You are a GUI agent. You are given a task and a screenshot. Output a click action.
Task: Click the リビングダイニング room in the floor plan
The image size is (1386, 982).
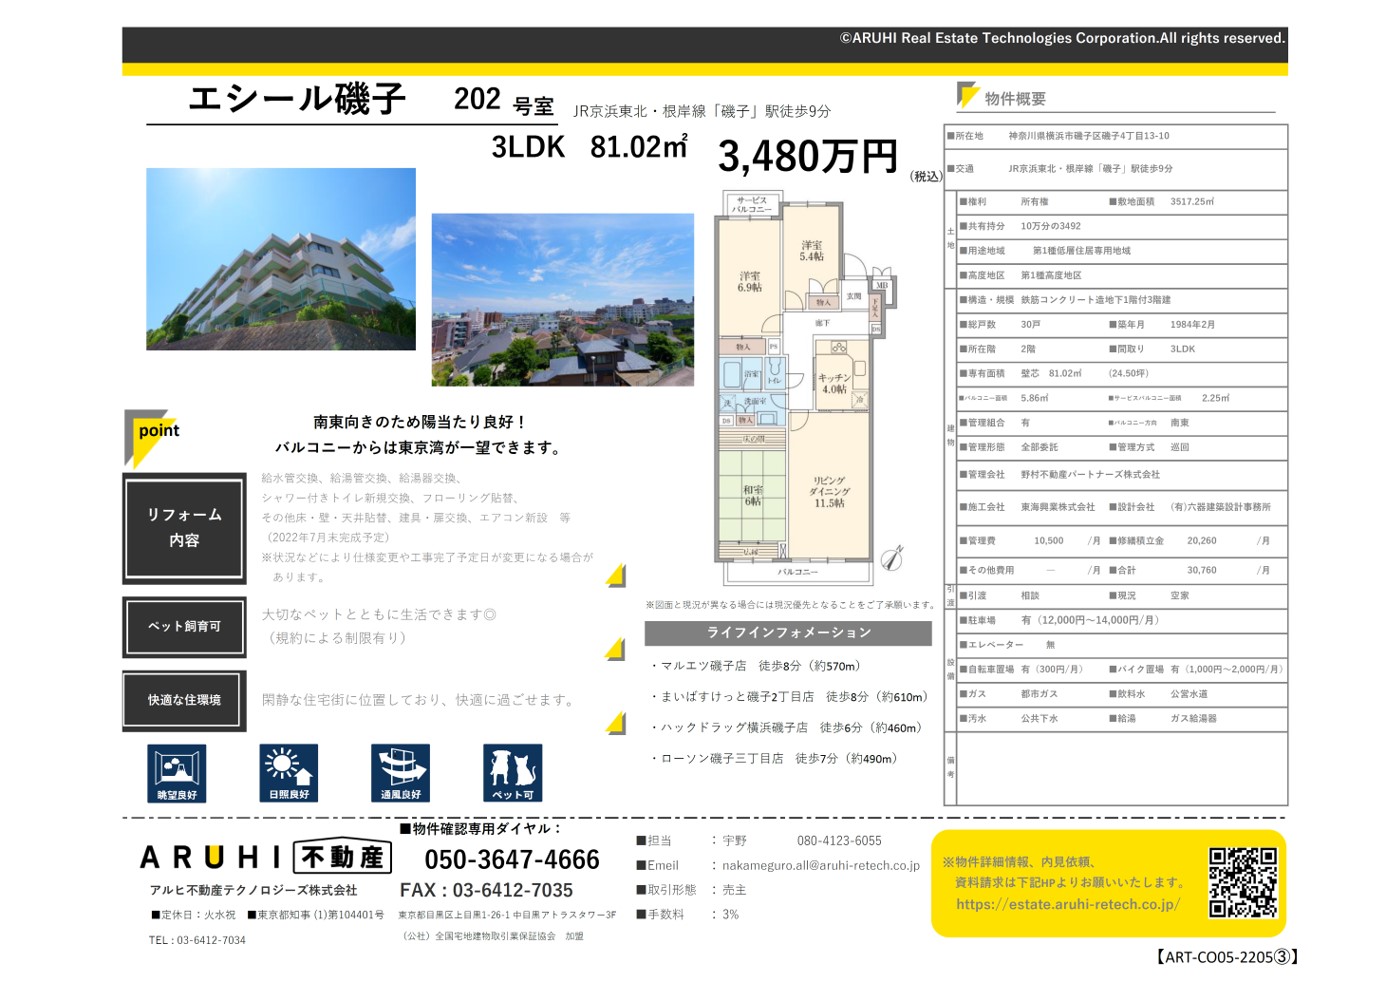829,491
